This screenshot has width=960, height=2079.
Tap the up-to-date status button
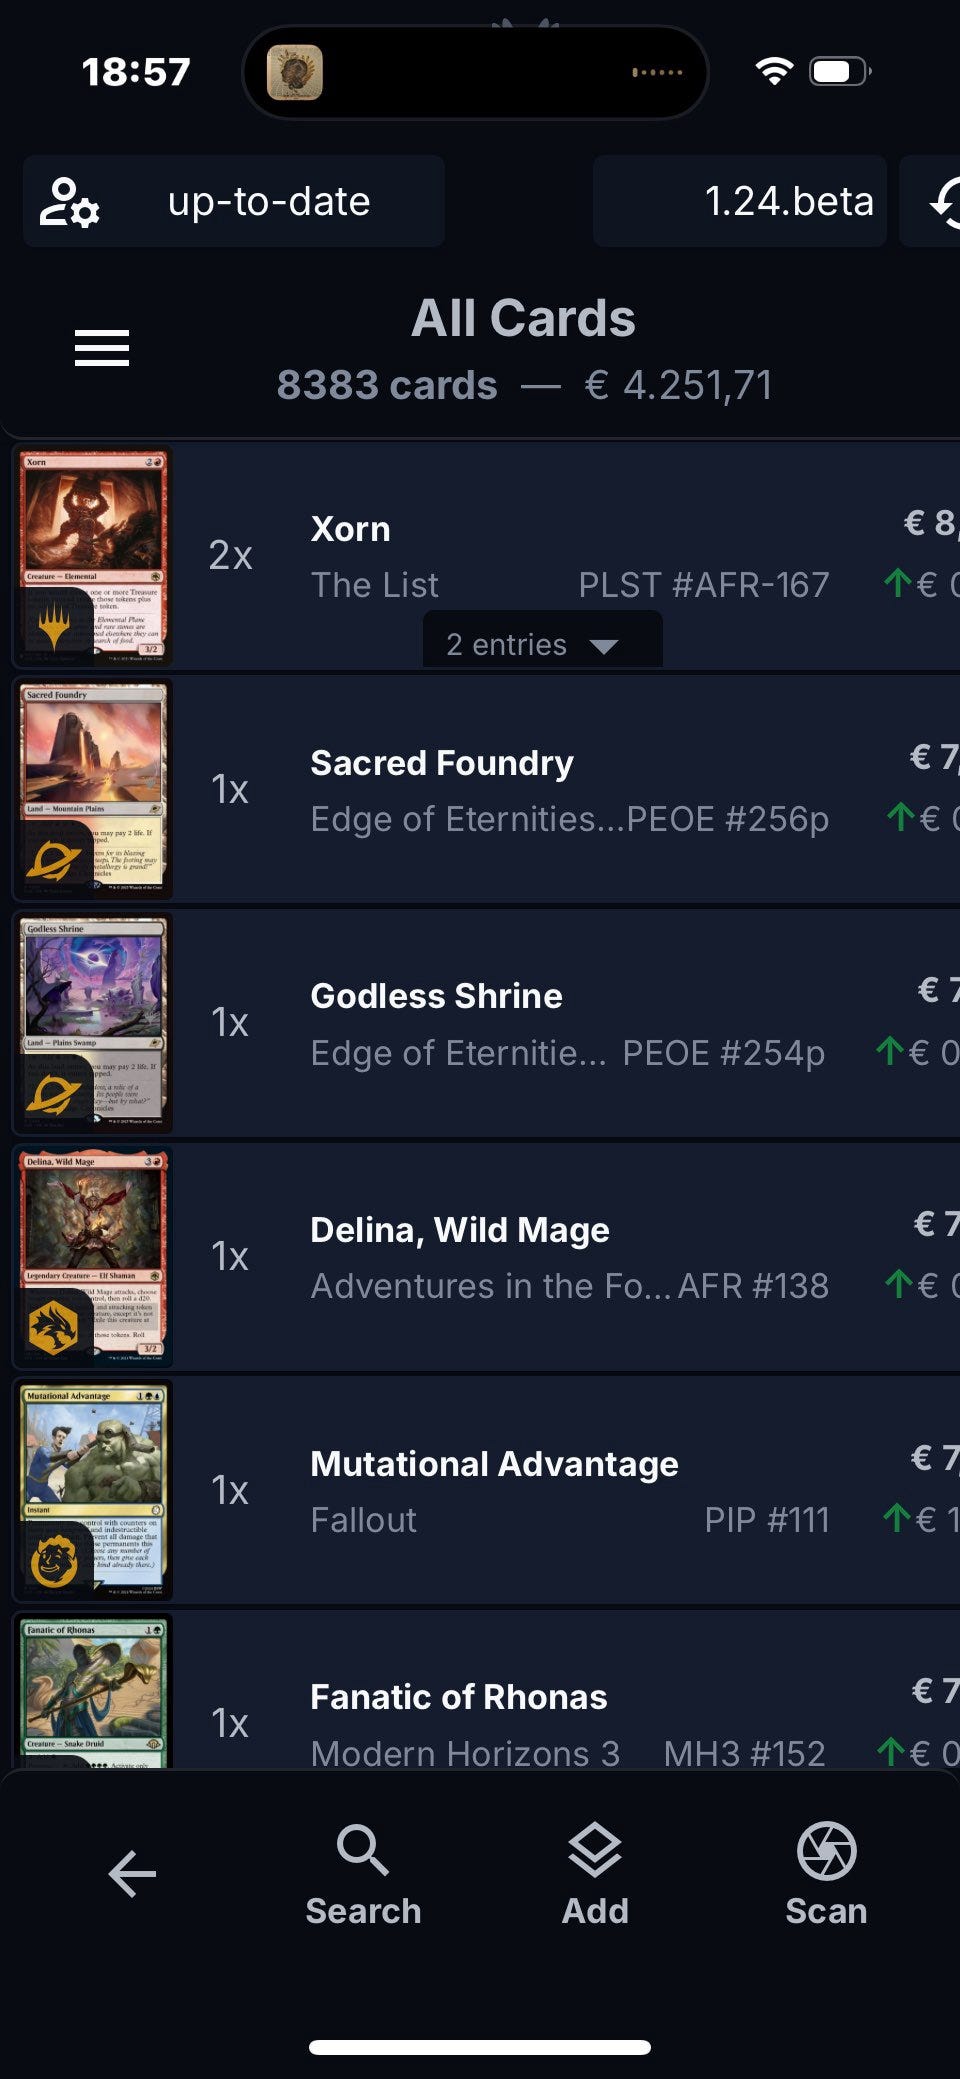[x=268, y=202]
